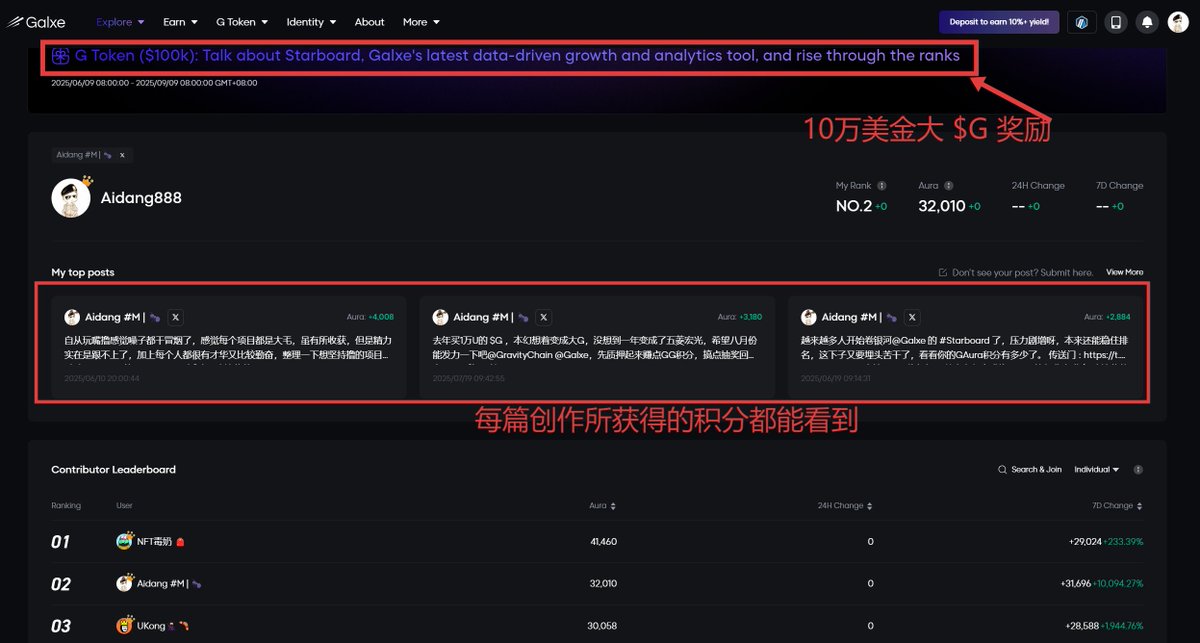Click +31,696 7D change value
The width and height of the screenshot is (1200, 643).
point(1077,584)
